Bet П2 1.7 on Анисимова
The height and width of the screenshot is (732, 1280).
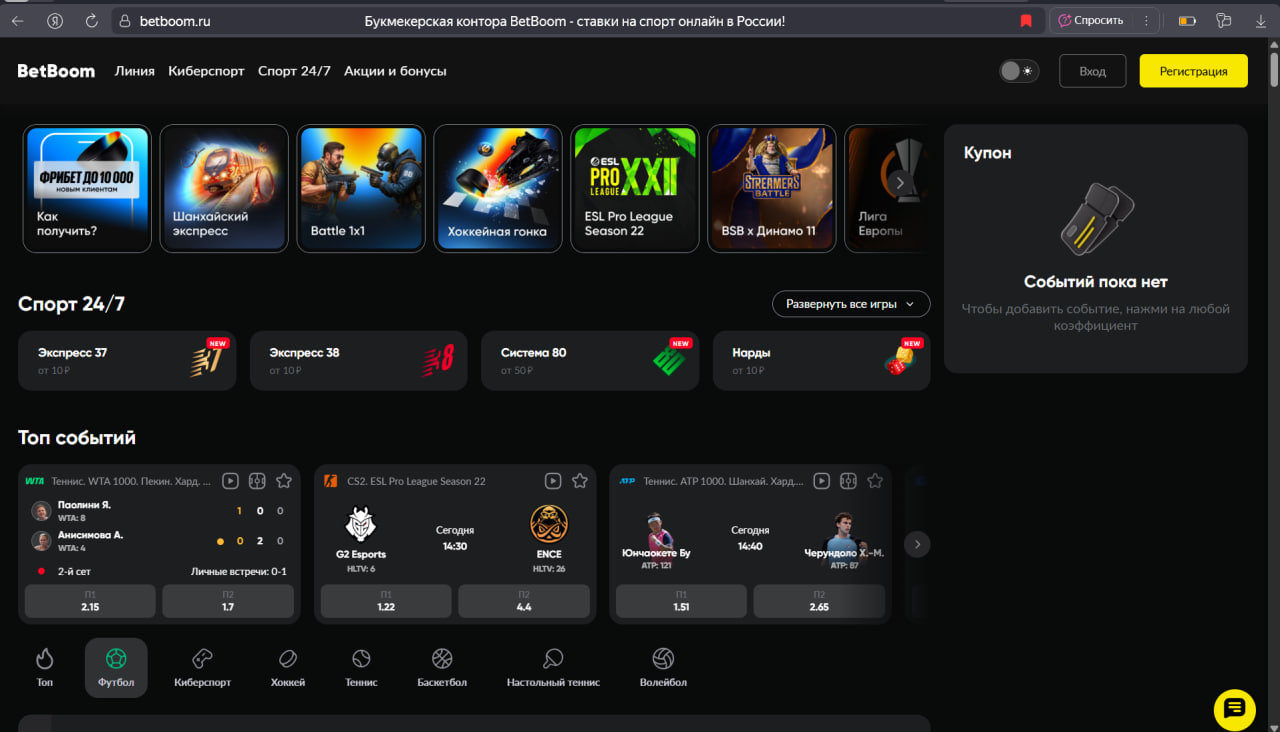click(x=228, y=601)
